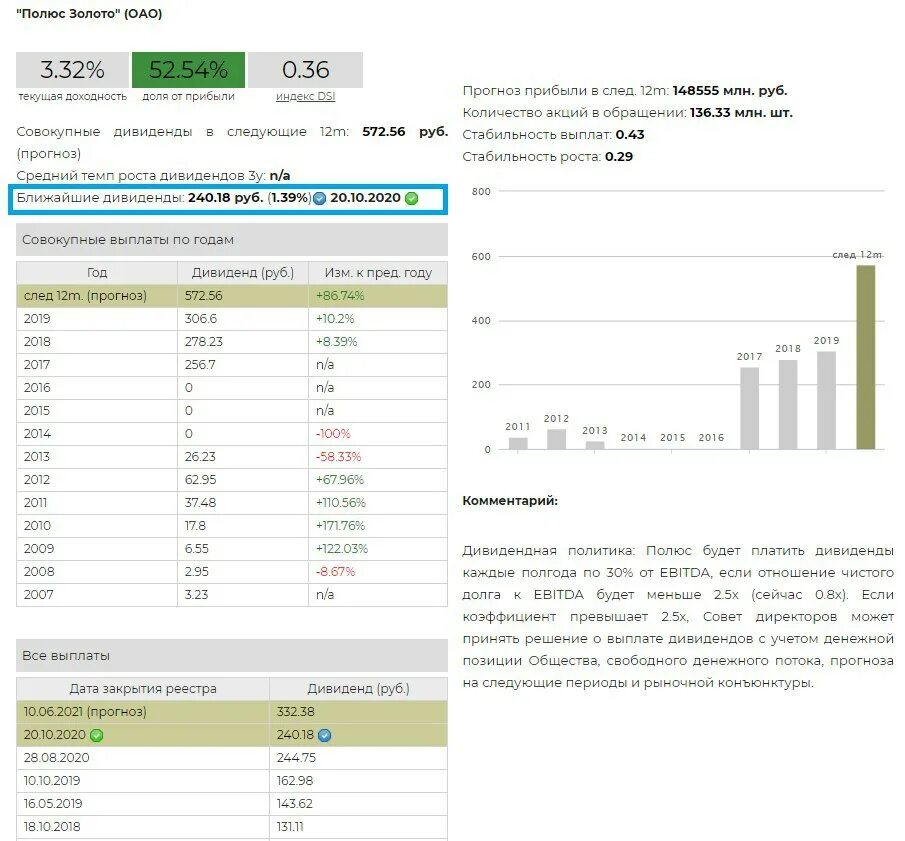
Task: Click the 2012 bar in the dividend chart
Action: pos(556,439)
